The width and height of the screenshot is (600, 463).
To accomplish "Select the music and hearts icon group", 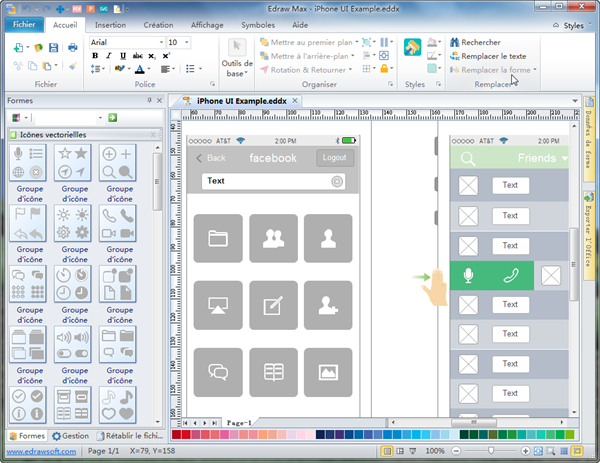I will click(117, 407).
